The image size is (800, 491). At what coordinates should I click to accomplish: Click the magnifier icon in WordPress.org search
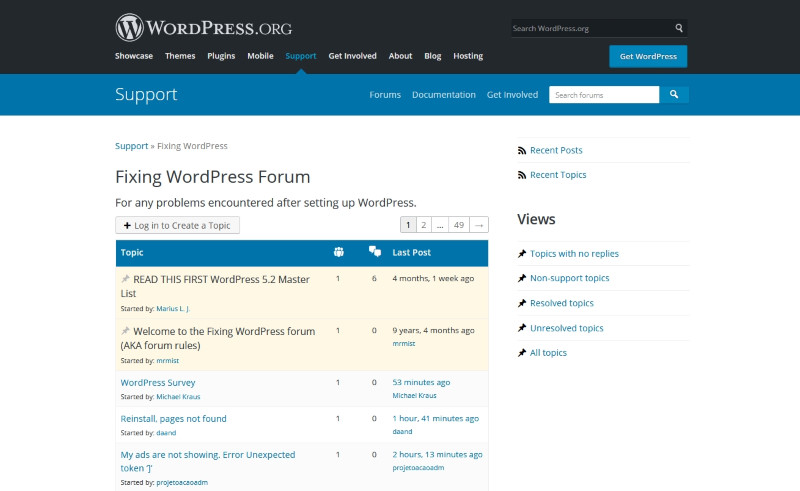679,28
